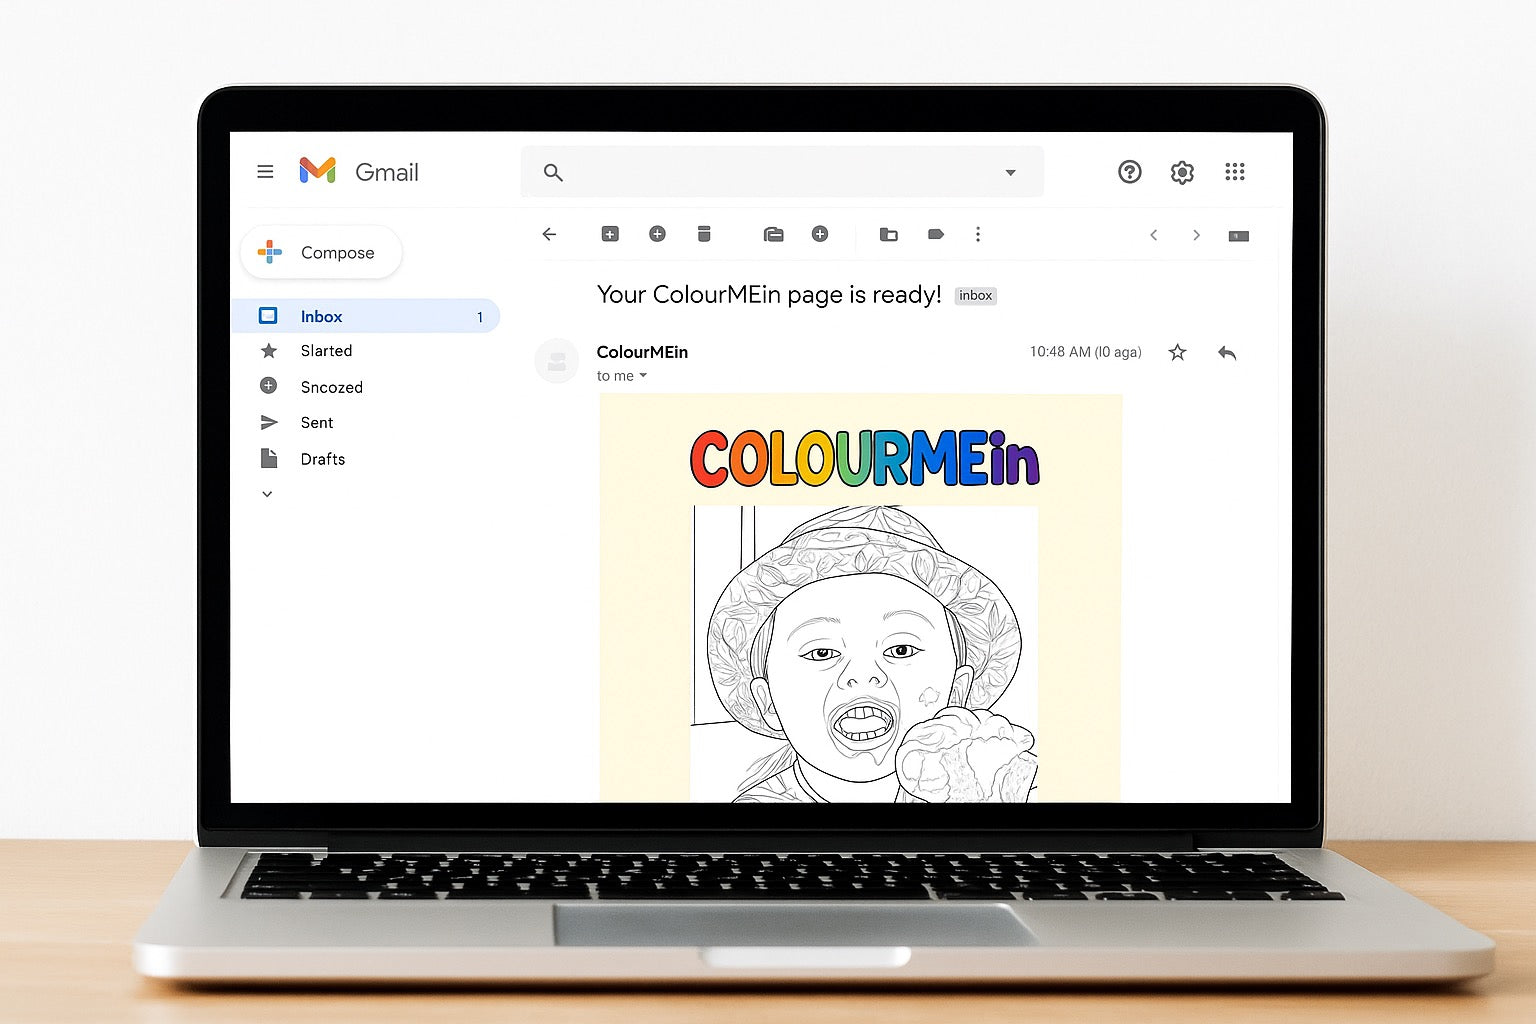Go back to inbox with arrow
Image resolution: width=1536 pixels, height=1024 pixels.
pyautogui.click(x=549, y=234)
